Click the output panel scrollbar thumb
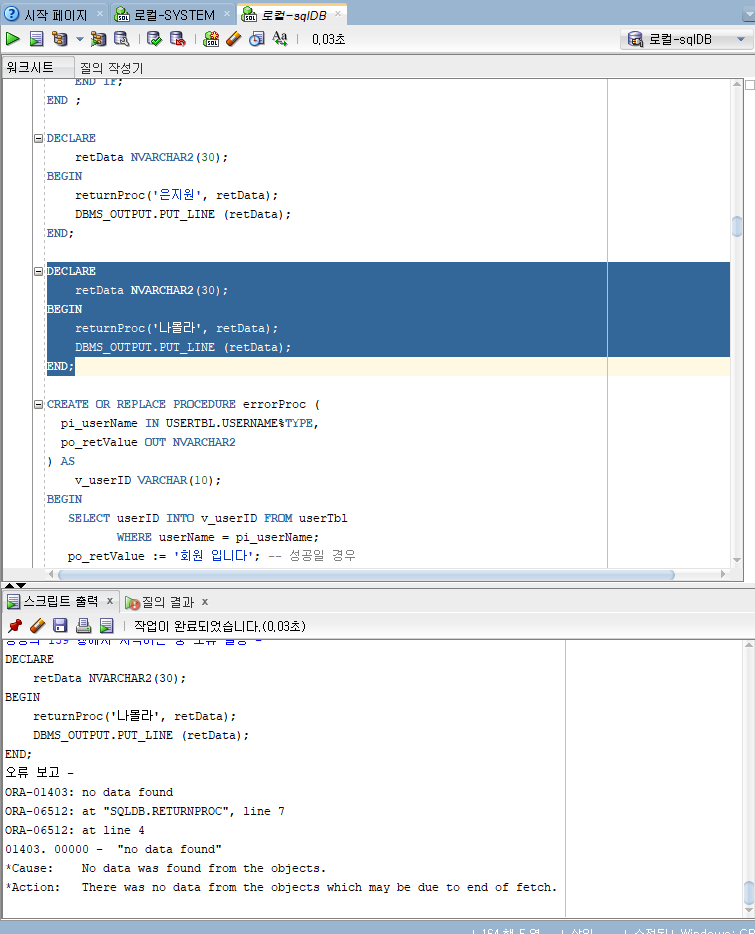The width and height of the screenshot is (755, 934). pos(749,892)
